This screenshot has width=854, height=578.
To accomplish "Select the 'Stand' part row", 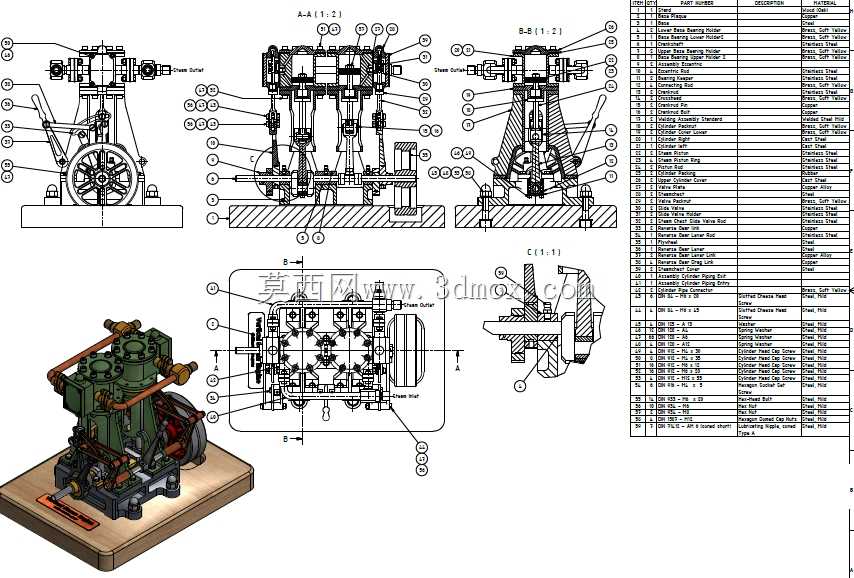I will (740, 10).
